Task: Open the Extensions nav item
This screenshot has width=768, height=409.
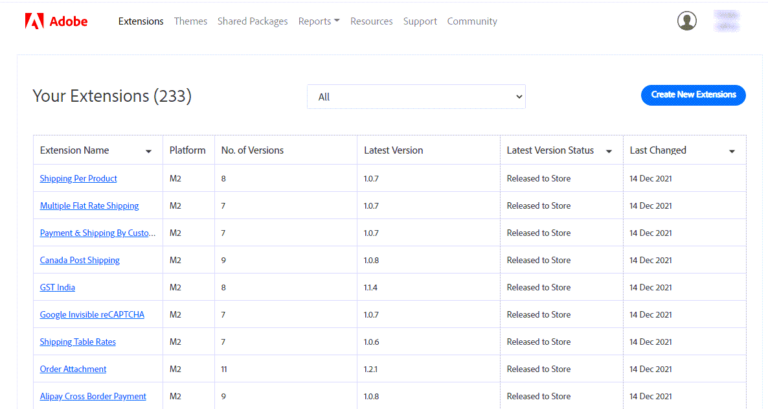Action: point(141,21)
